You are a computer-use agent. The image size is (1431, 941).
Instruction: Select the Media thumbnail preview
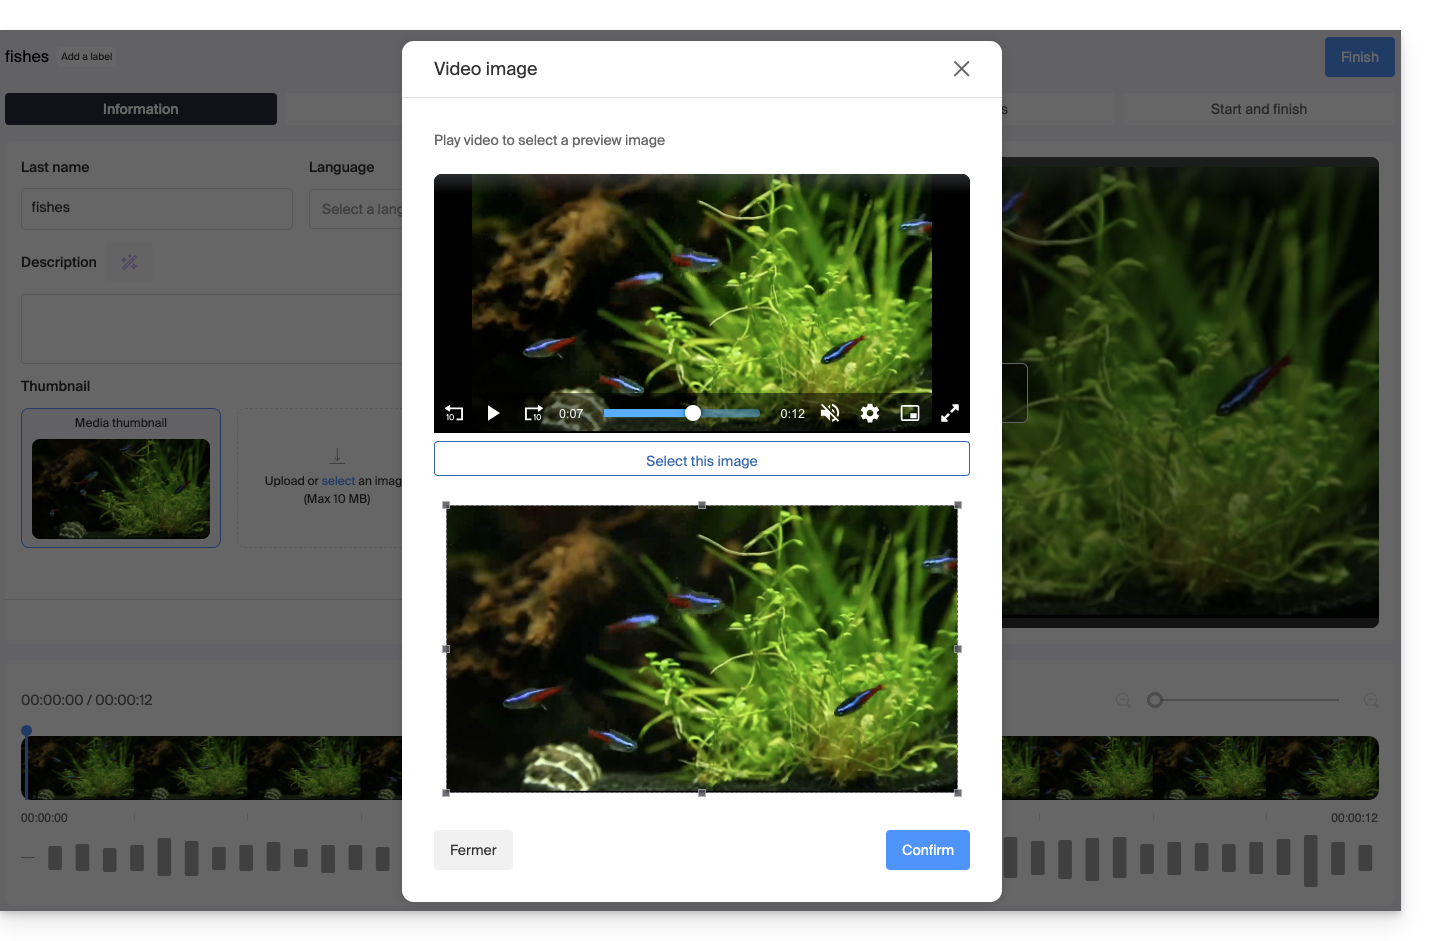pos(121,488)
